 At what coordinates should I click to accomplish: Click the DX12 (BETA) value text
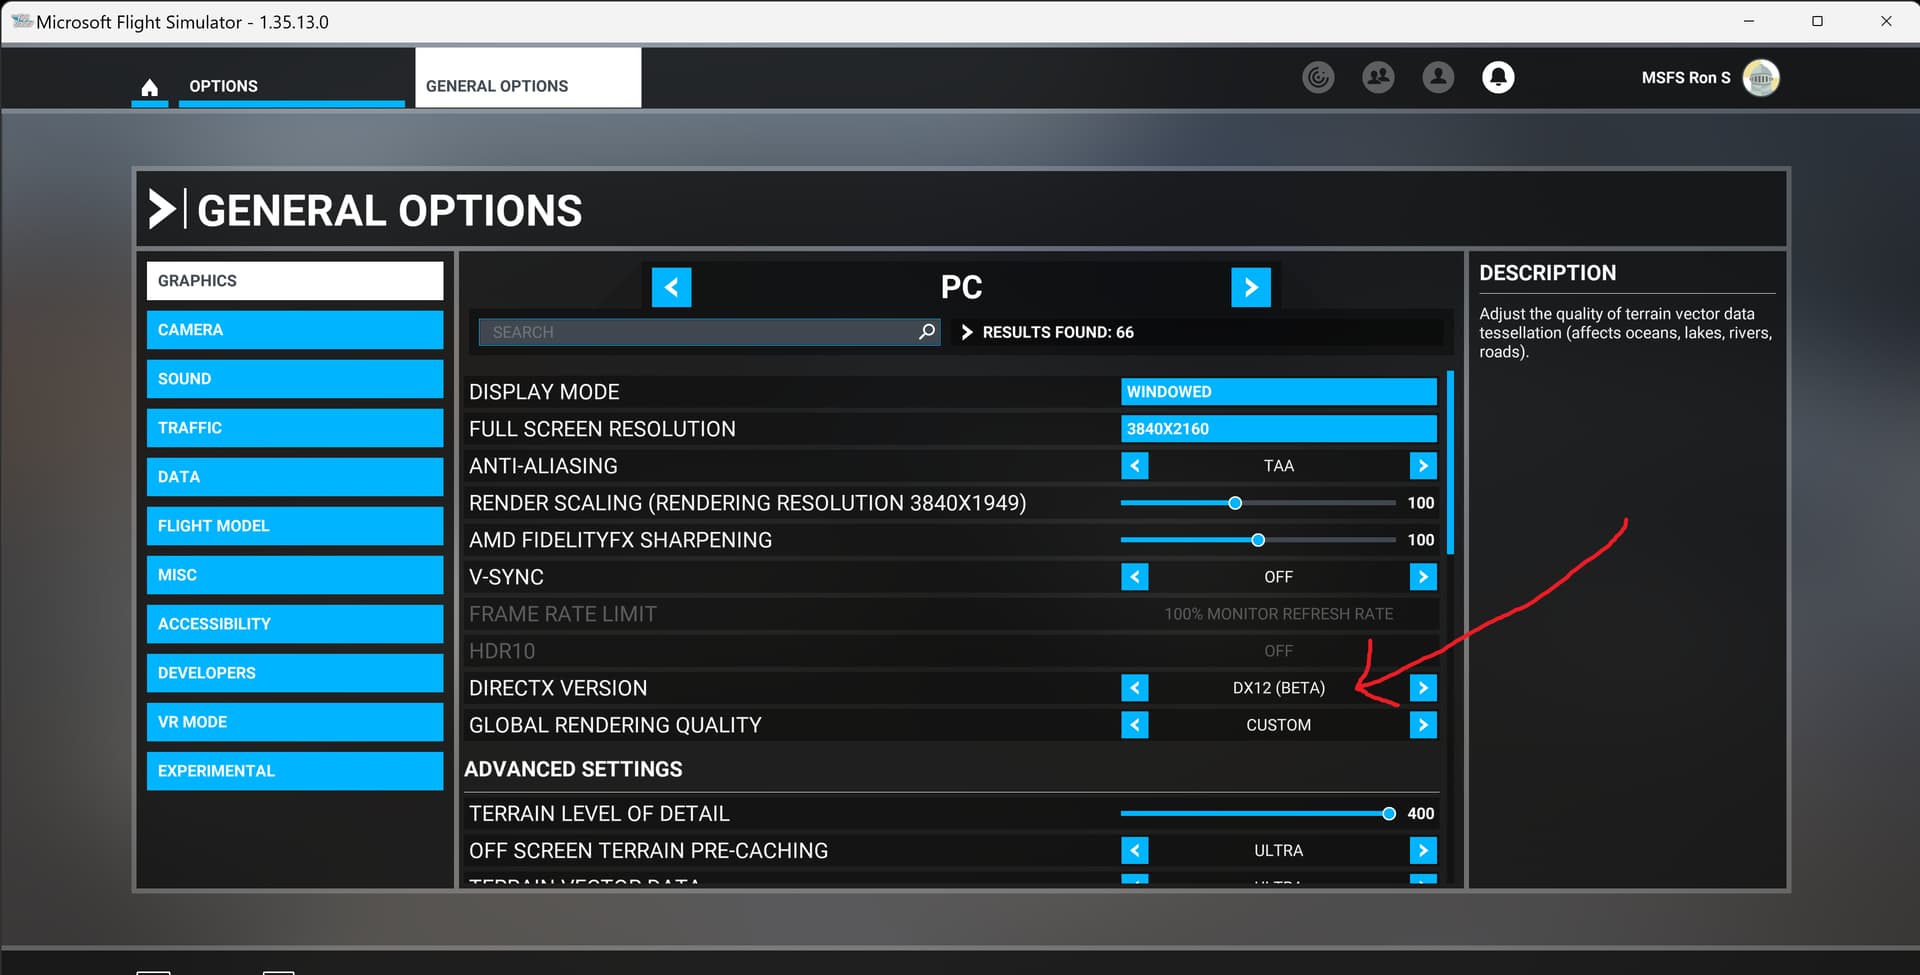[x=1279, y=688]
